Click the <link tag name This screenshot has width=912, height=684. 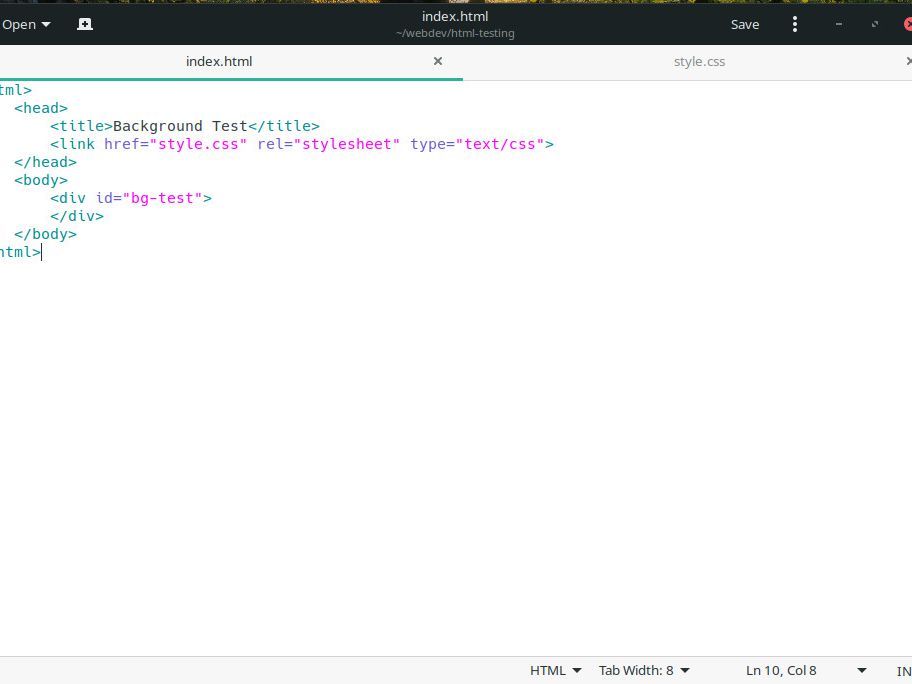73,144
